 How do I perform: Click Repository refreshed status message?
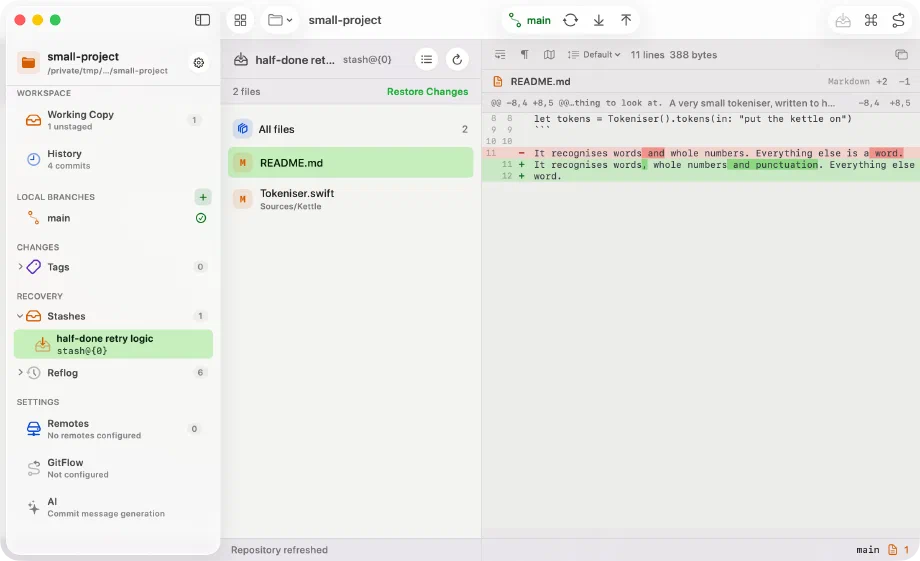(279, 550)
